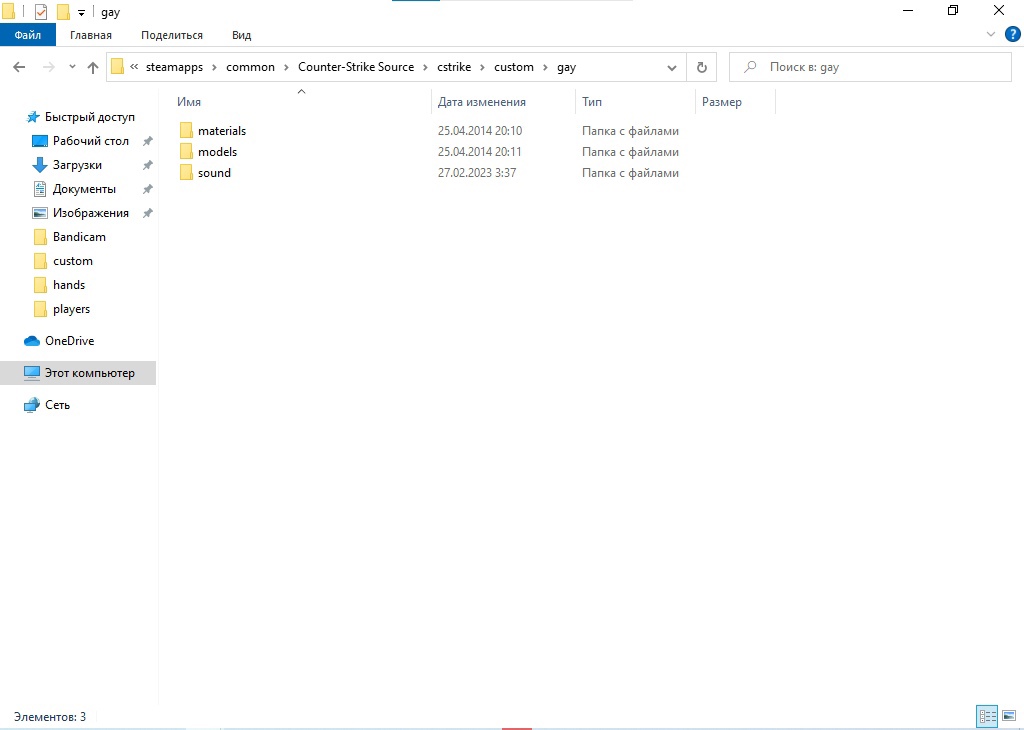The height and width of the screenshot is (730, 1024).
Task: Switch to details view layout icon
Action: point(987,716)
